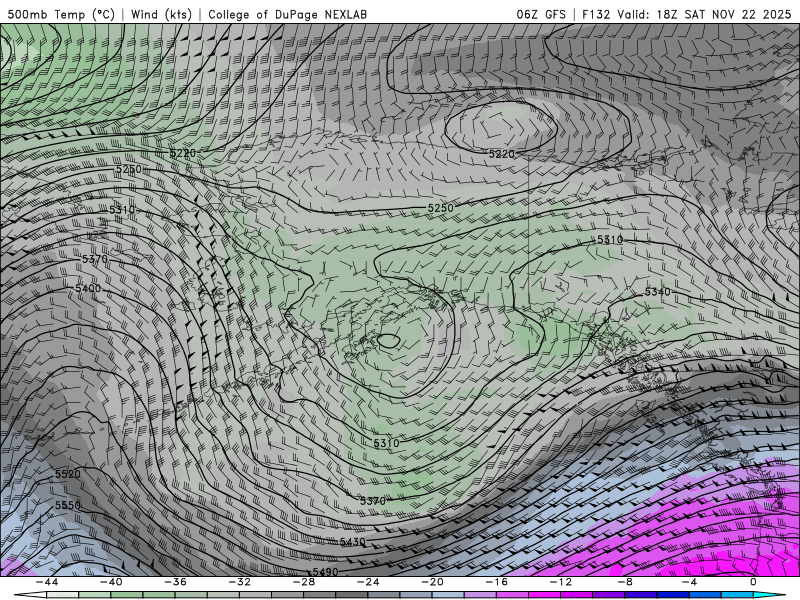This screenshot has height=600, width=800.
Task: Click the -24 colorbar tick label
Action: tap(368, 582)
